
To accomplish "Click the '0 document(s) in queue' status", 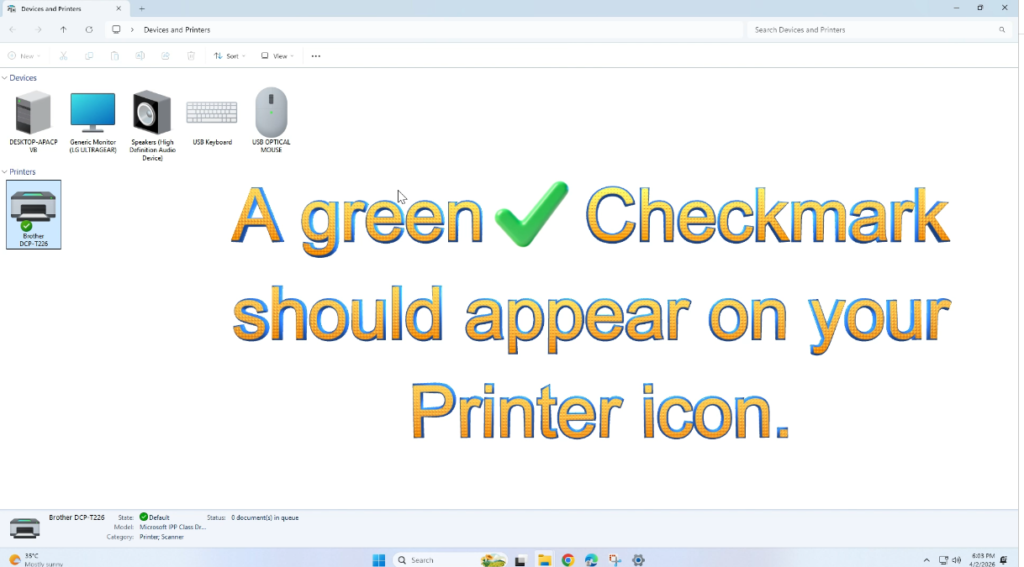I will [x=264, y=517].
